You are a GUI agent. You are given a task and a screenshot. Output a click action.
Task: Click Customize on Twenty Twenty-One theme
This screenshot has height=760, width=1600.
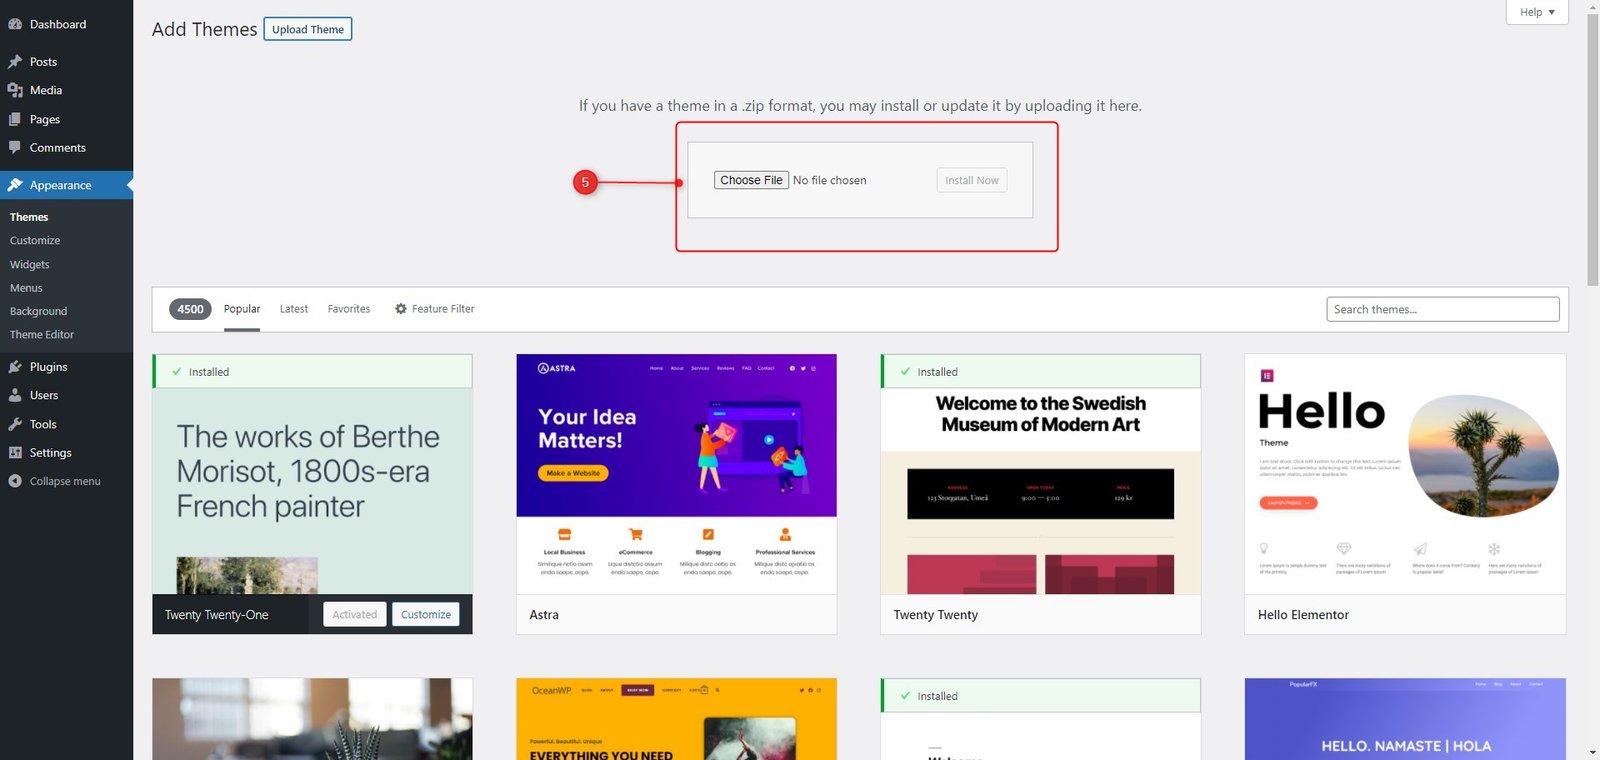click(426, 615)
